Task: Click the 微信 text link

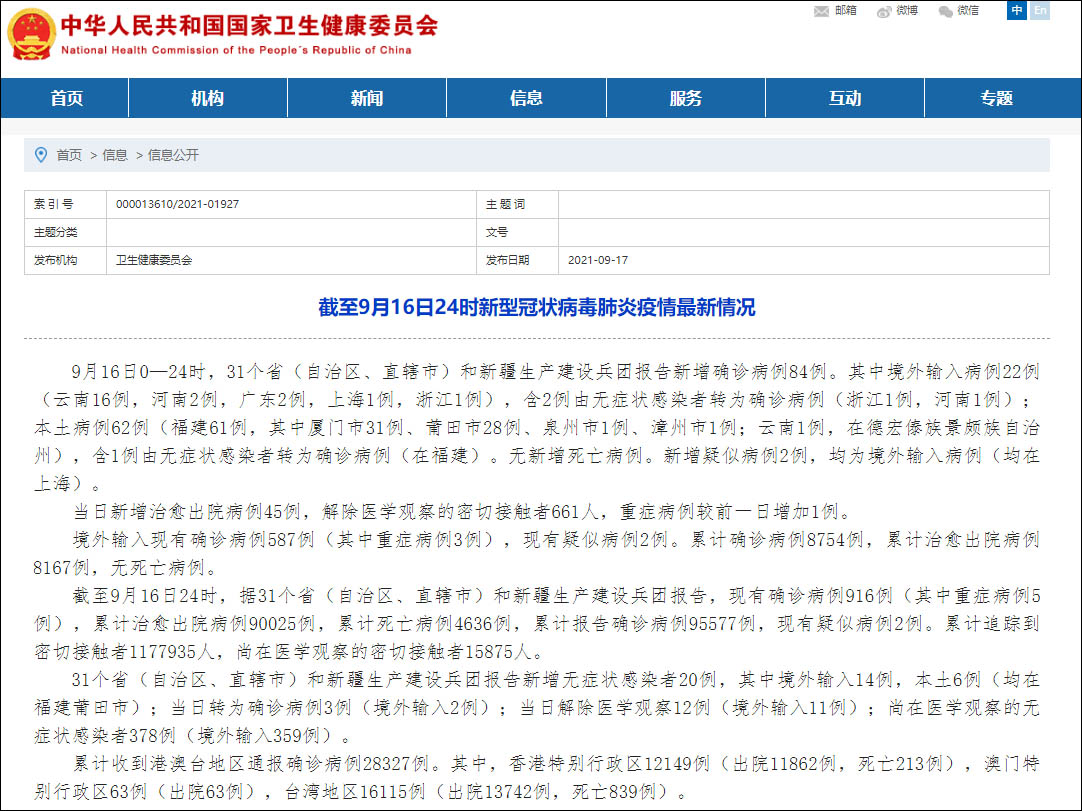Action: point(967,10)
